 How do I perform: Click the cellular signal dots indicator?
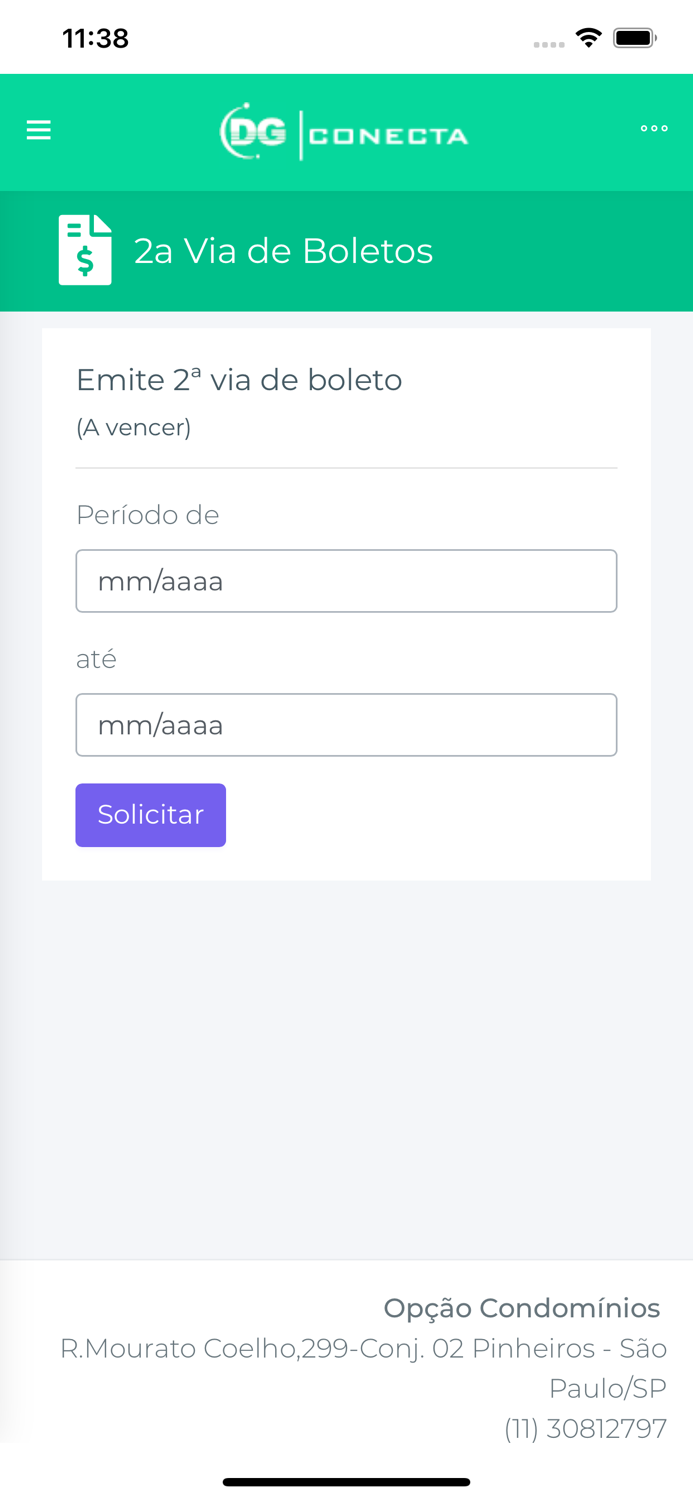[549, 43]
